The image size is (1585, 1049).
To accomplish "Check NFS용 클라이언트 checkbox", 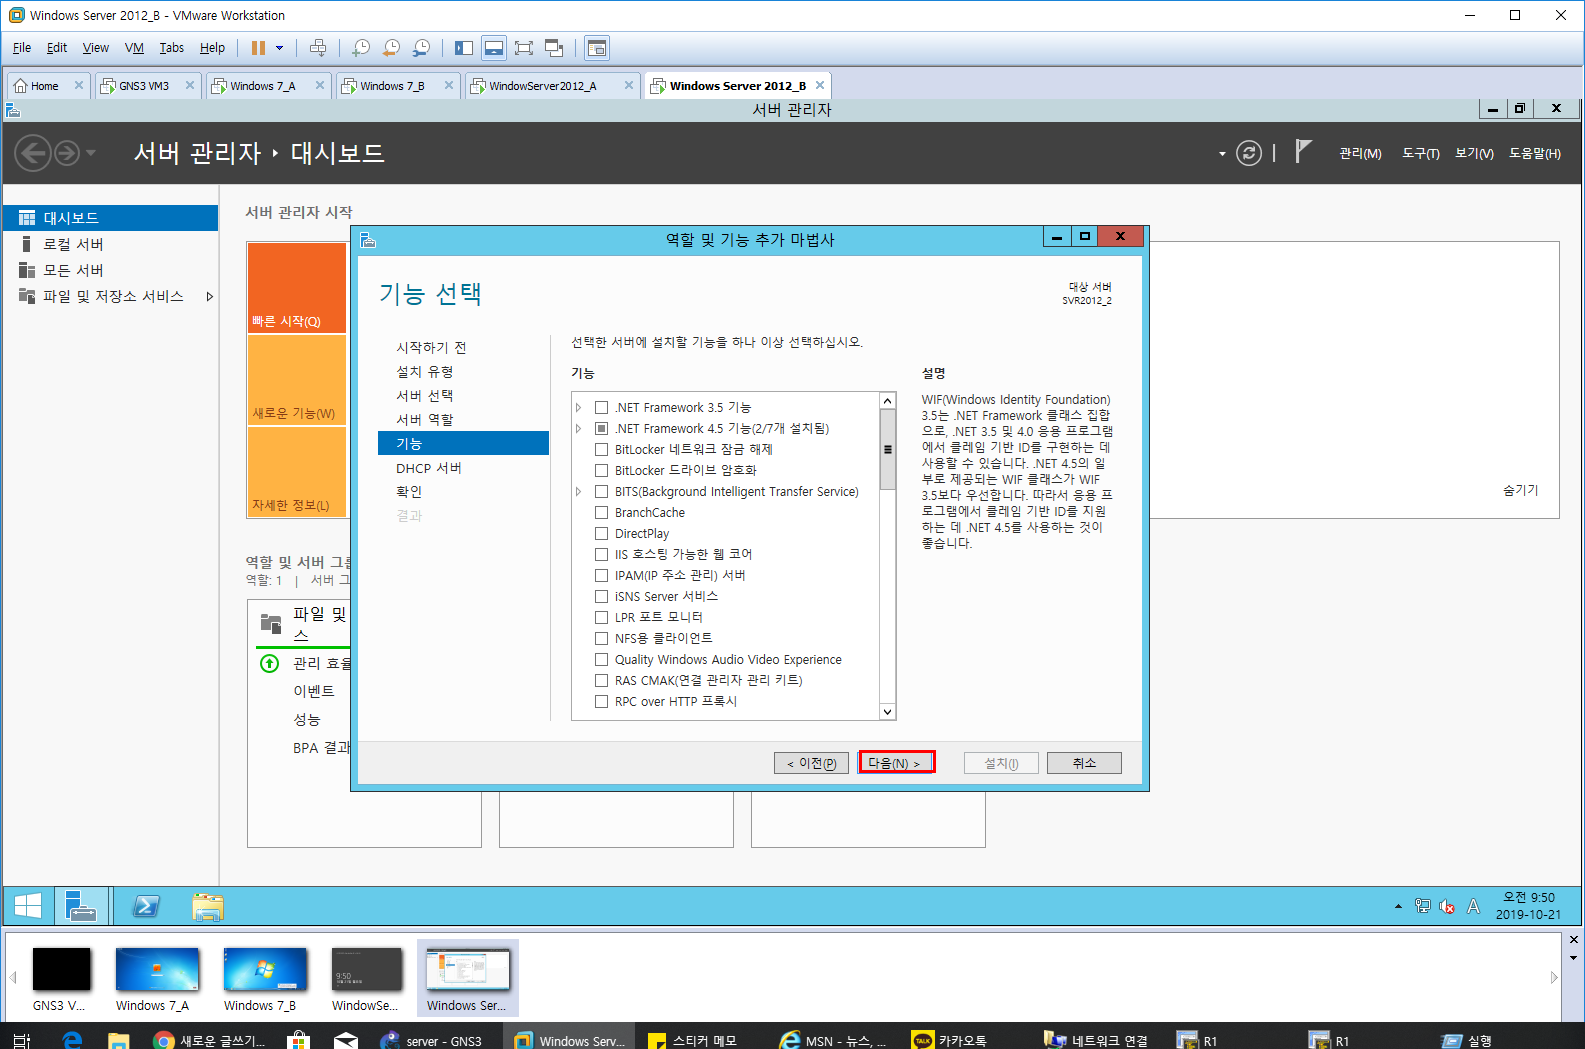I will 601,638.
